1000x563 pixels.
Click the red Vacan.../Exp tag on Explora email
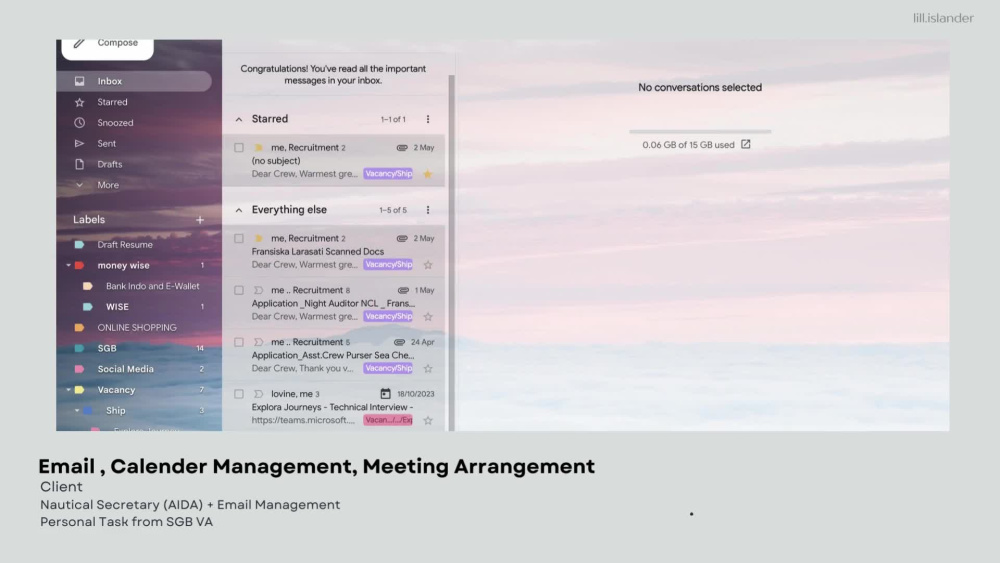click(388, 420)
